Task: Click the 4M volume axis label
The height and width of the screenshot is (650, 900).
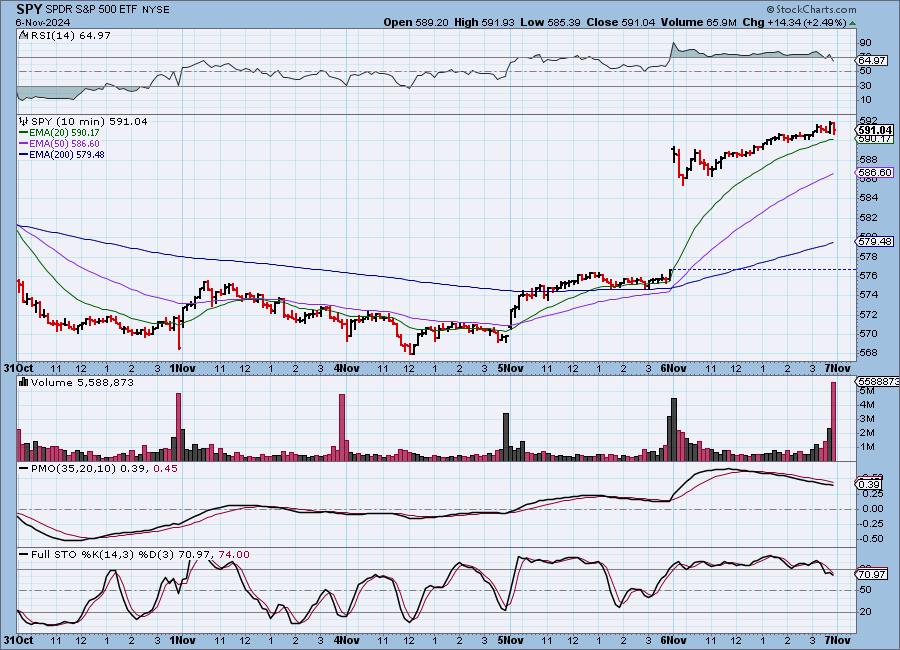Action: (867, 405)
